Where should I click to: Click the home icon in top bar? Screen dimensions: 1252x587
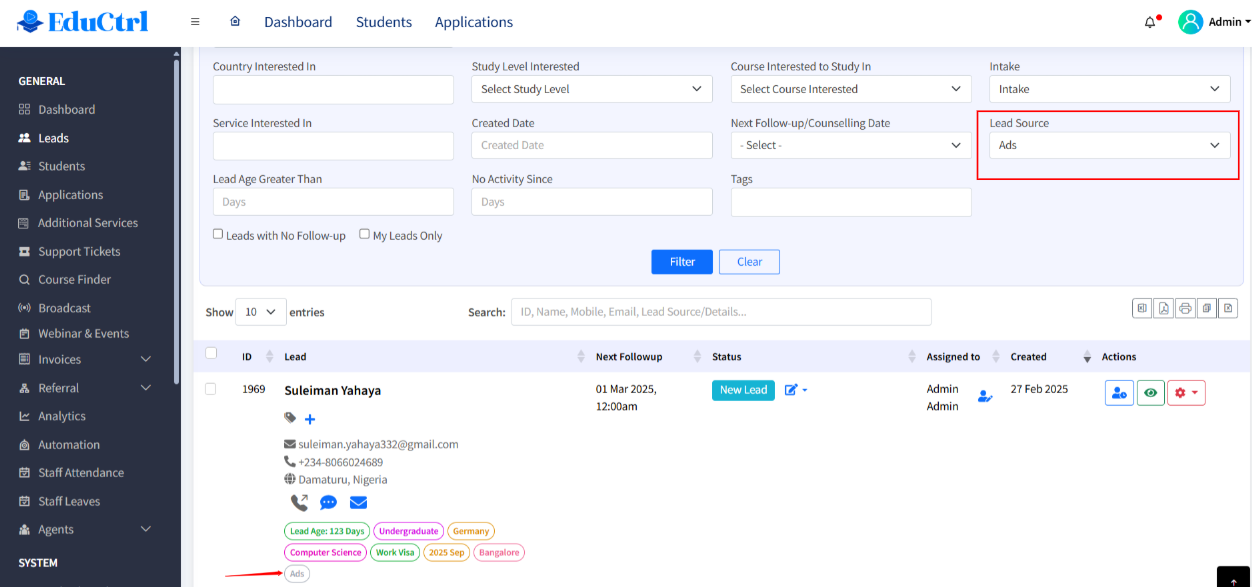tap(235, 21)
